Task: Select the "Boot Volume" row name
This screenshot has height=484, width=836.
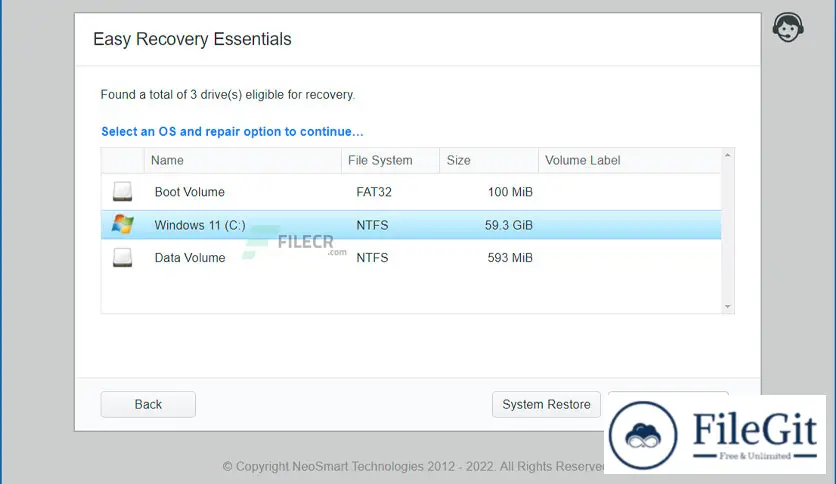Action: point(190,192)
